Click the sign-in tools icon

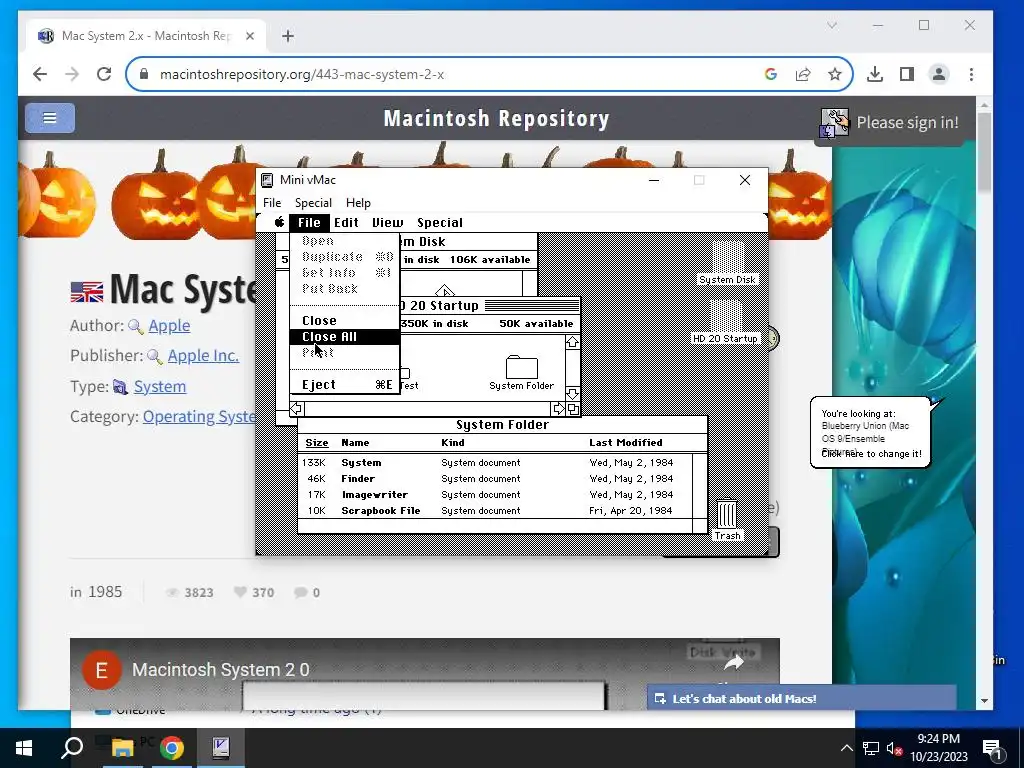point(834,123)
